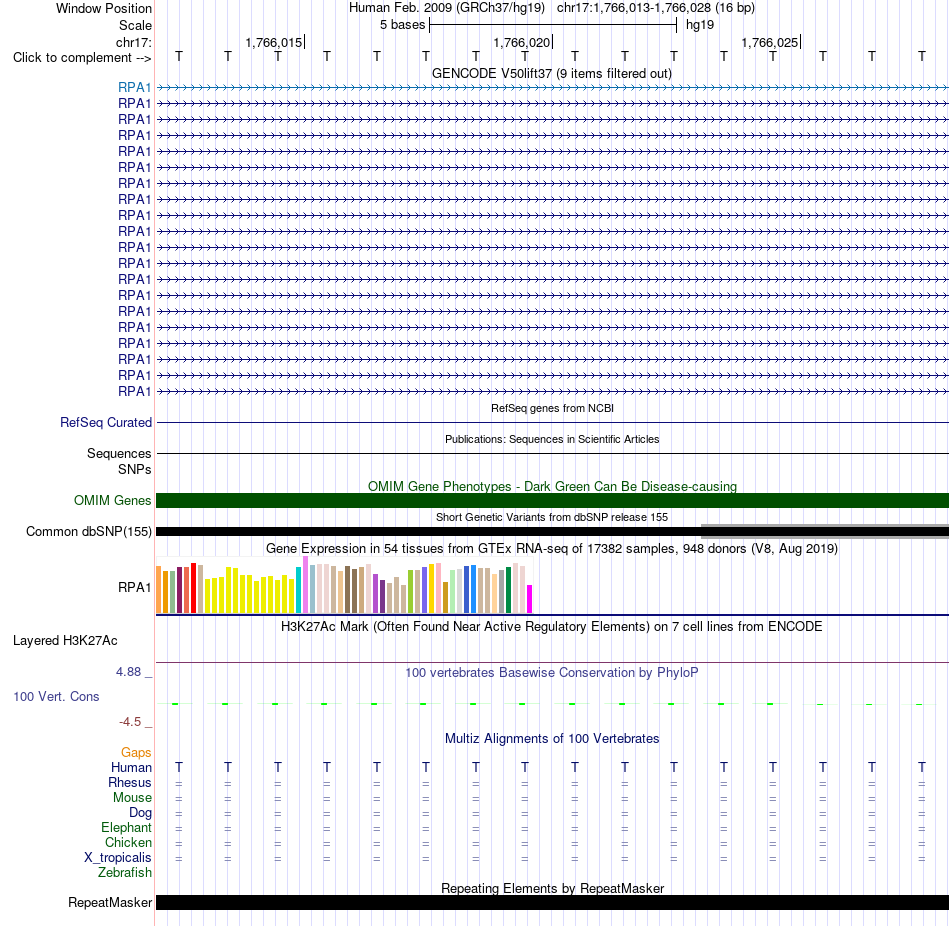
Task: Click the light-blue highlighted RPA1 transcript label
Action: [x=135, y=87]
